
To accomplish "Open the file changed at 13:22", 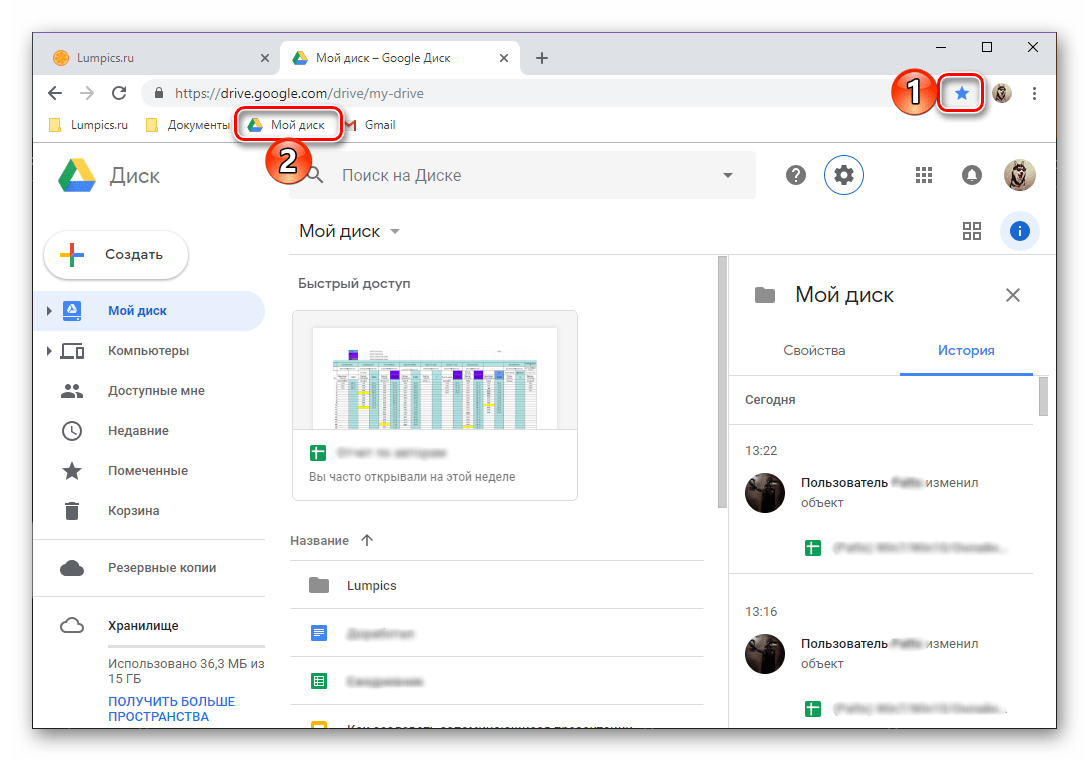I will [x=906, y=548].
